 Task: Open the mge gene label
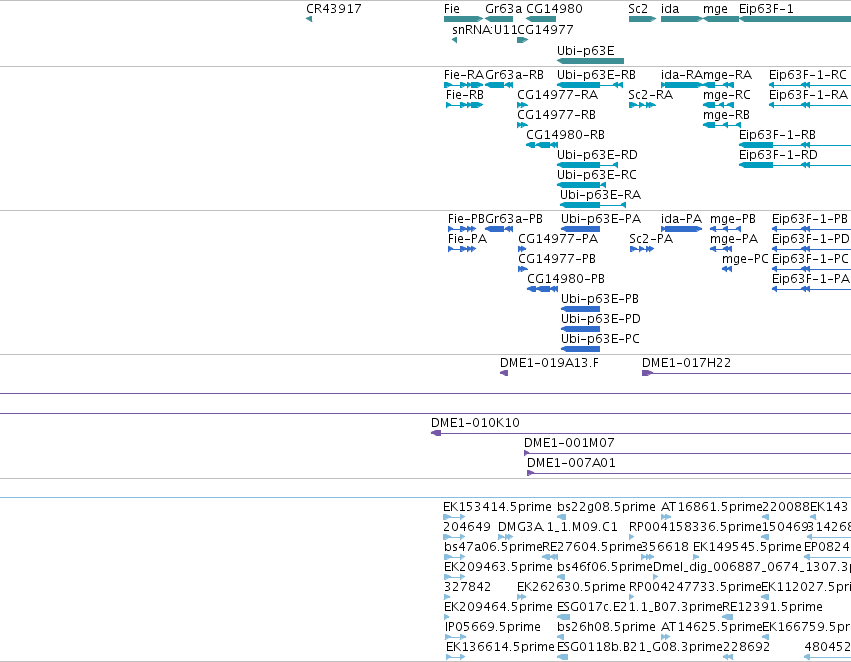pos(715,9)
